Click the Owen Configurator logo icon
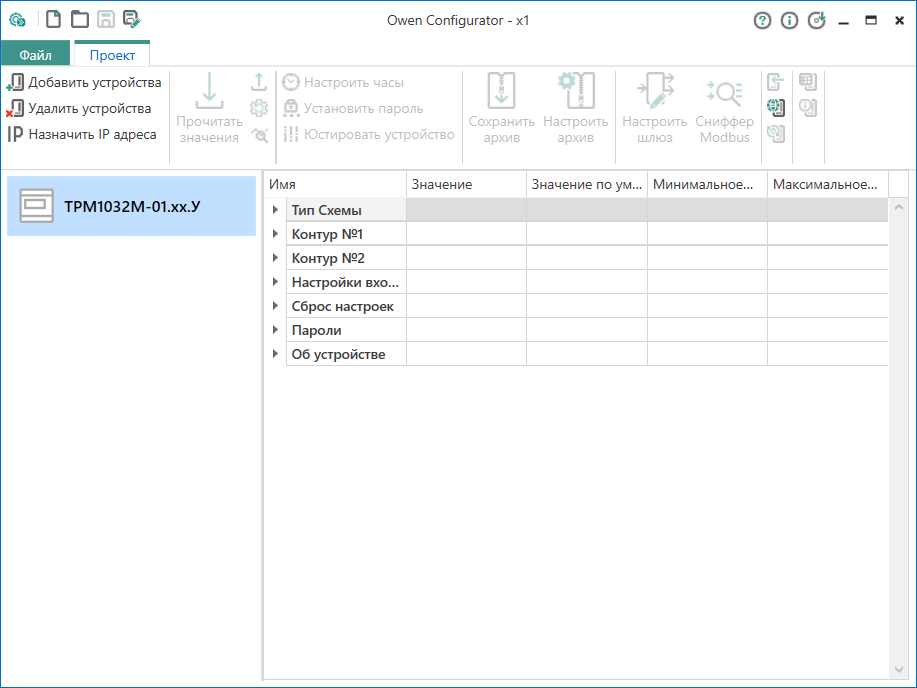 [x=17, y=20]
